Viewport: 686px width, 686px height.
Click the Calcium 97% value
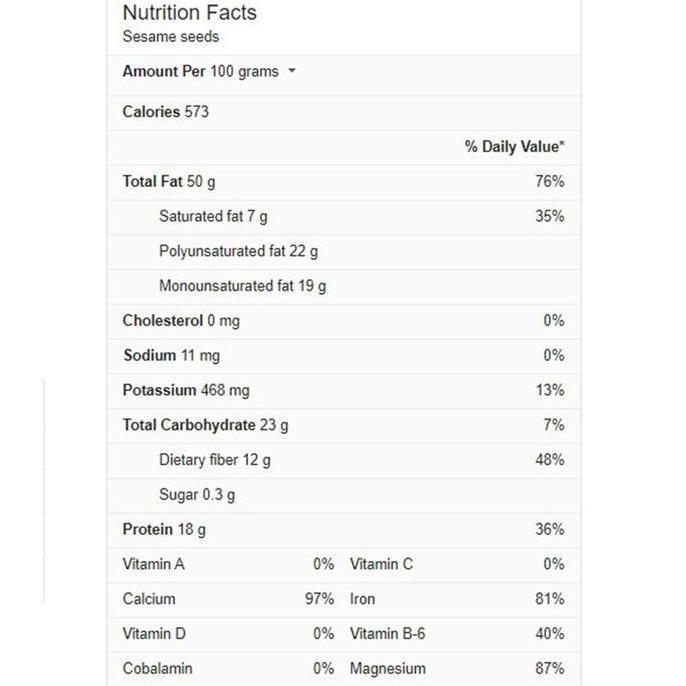319,599
